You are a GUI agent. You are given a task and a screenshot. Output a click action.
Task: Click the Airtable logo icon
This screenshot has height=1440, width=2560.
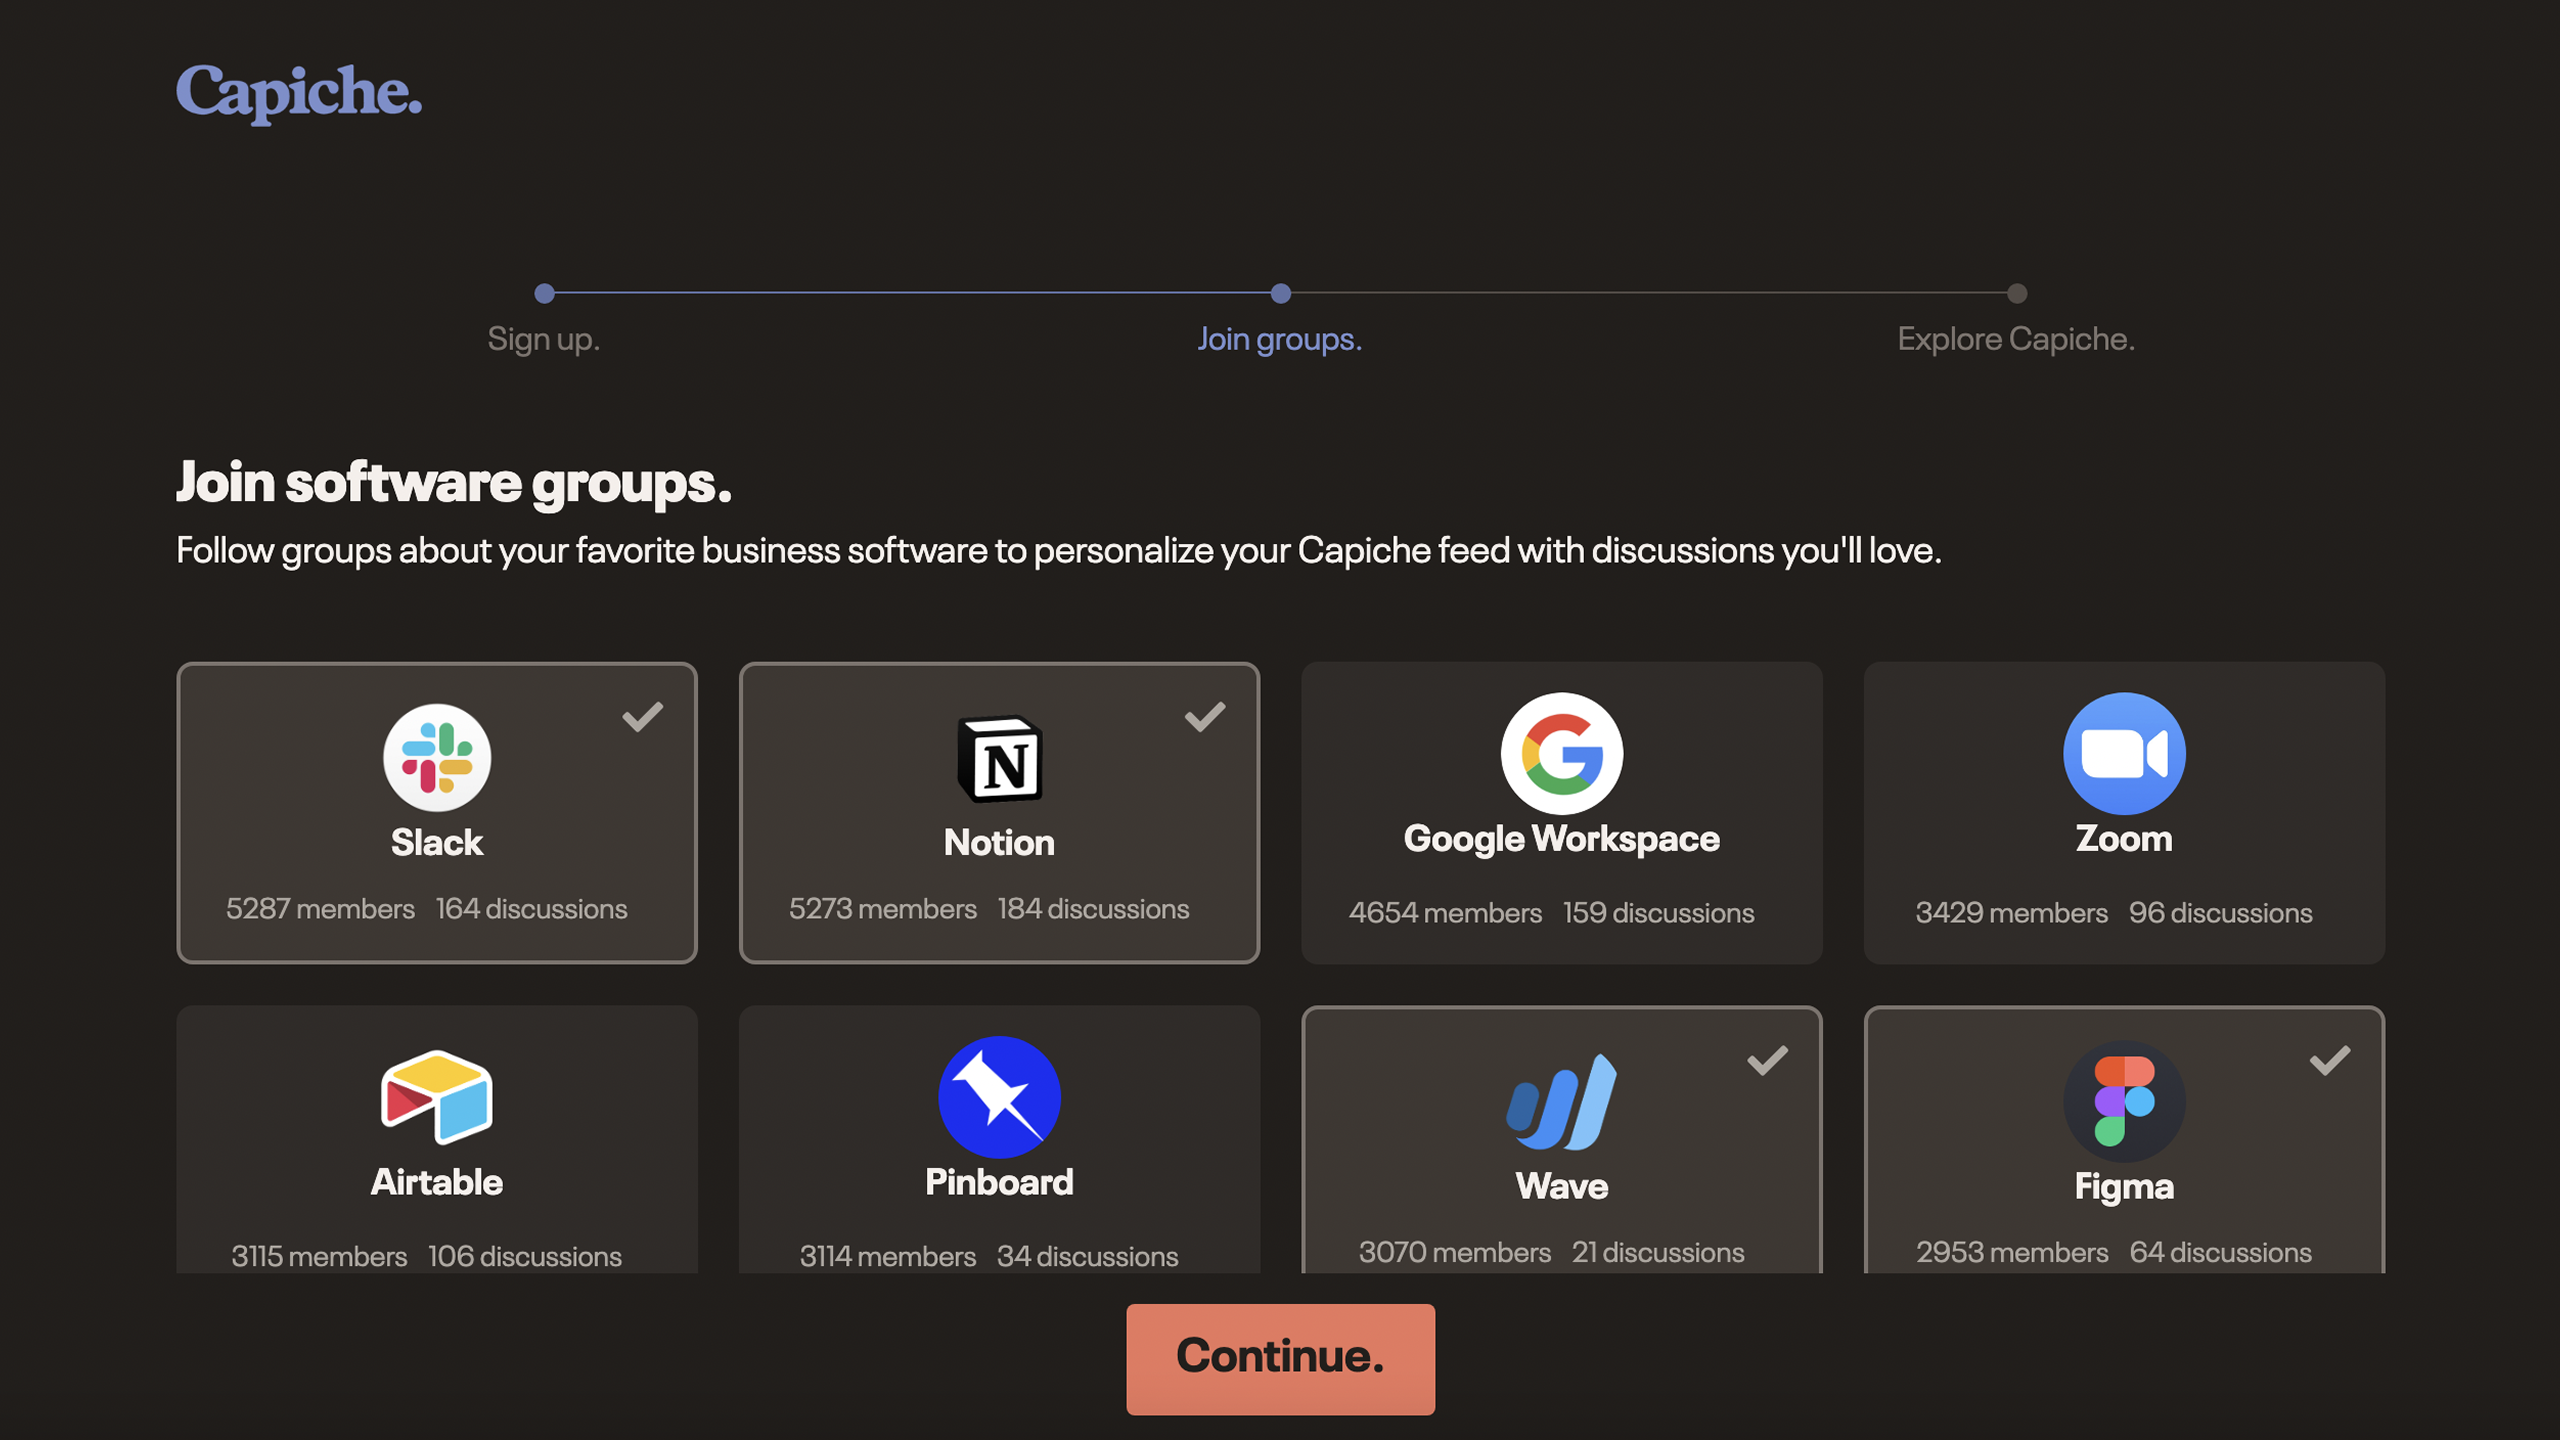437,1097
